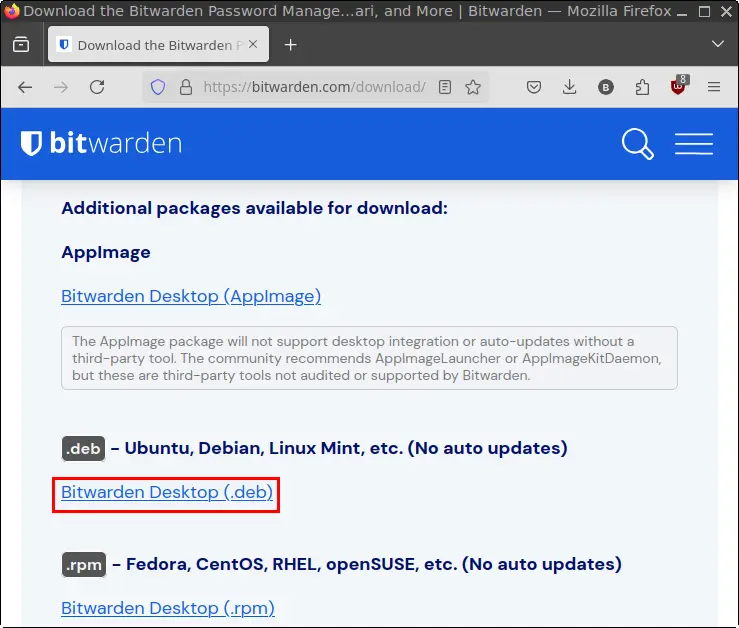
Task: Click 'Additional packages available for download:' heading
Action: click(x=255, y=208)
